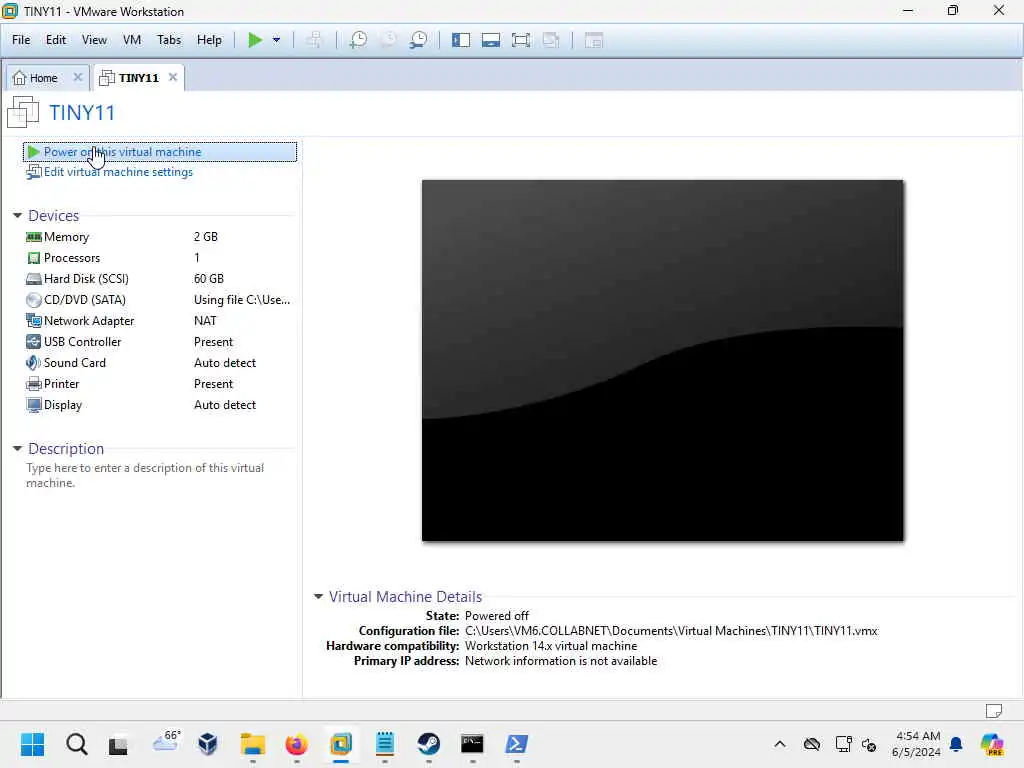Open the notifications bell icon

click(x=956, y=744)
